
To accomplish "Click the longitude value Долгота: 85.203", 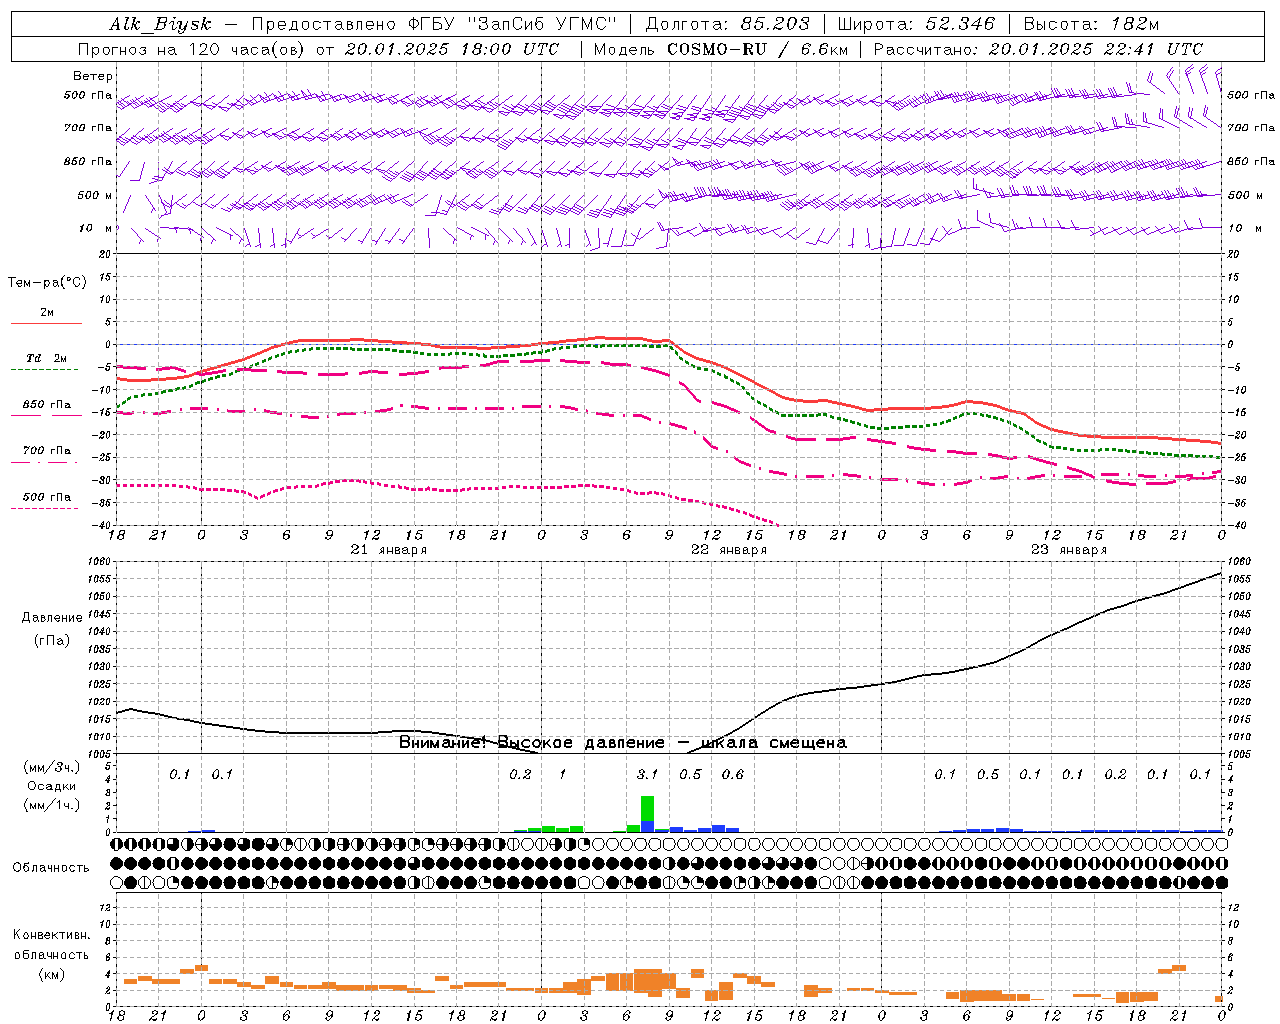I will (727, 25).
